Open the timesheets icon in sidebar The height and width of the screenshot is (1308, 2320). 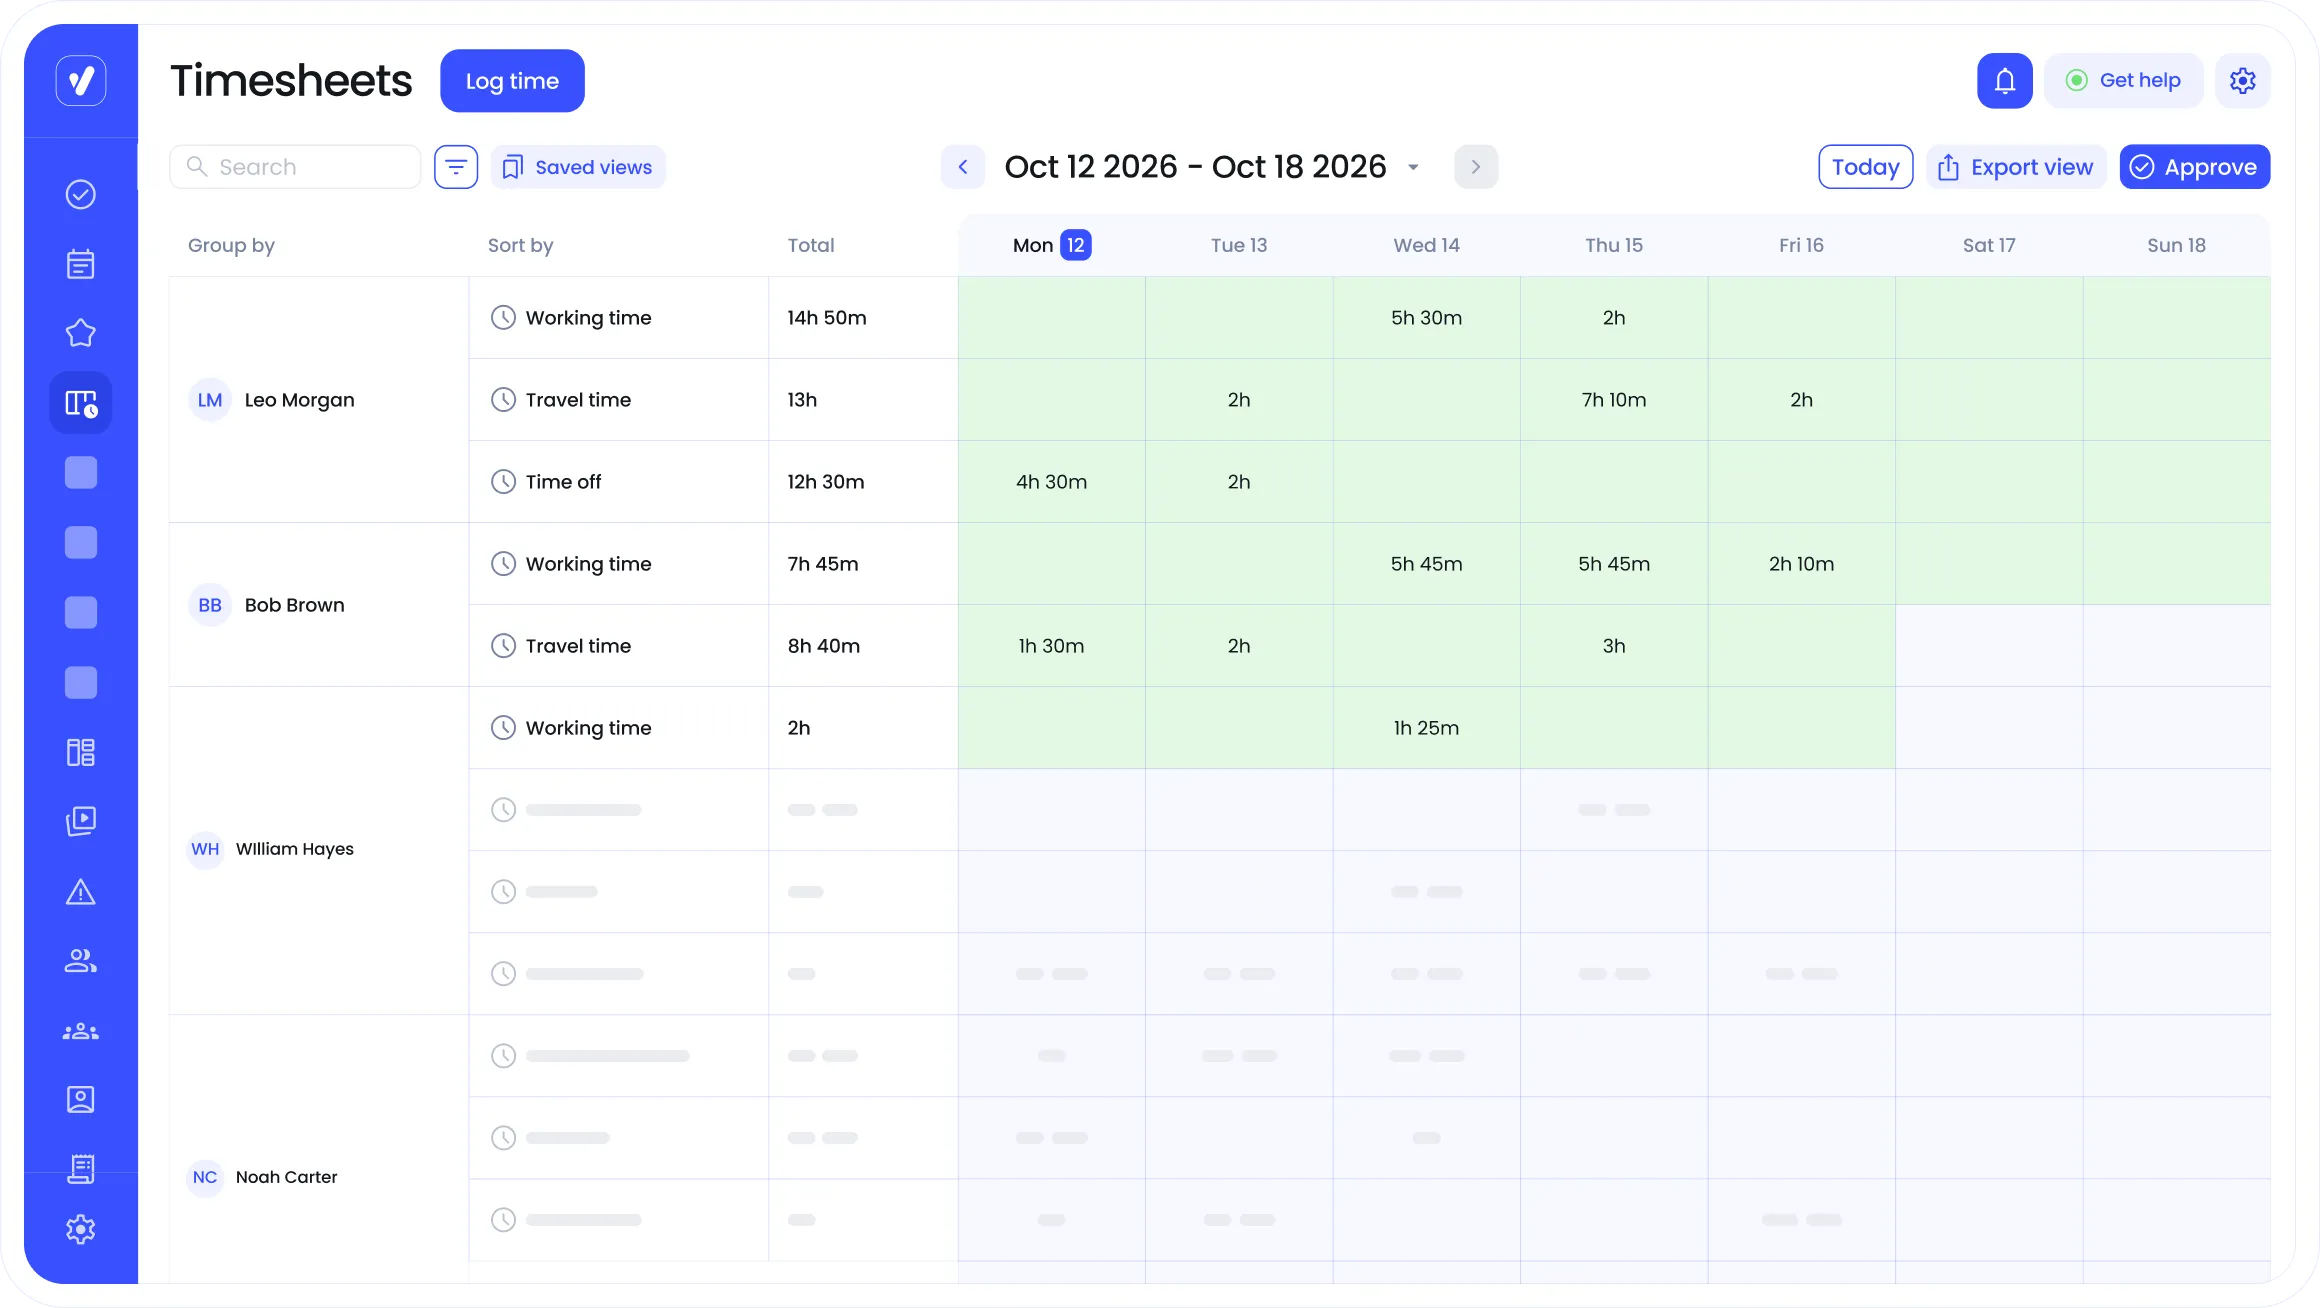[81, 403]
